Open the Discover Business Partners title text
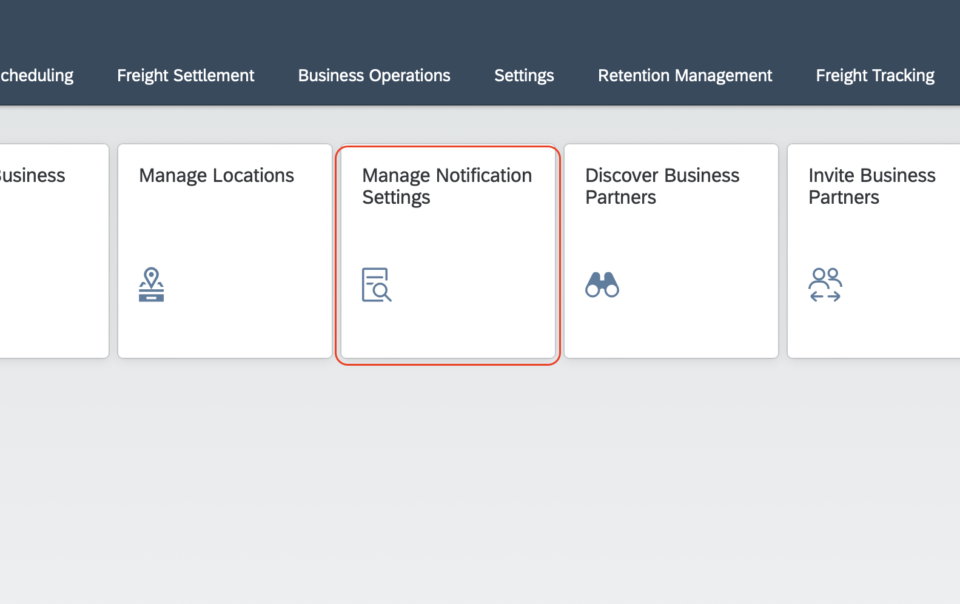This screenshot has height=604, width=960. coord(662,186)
